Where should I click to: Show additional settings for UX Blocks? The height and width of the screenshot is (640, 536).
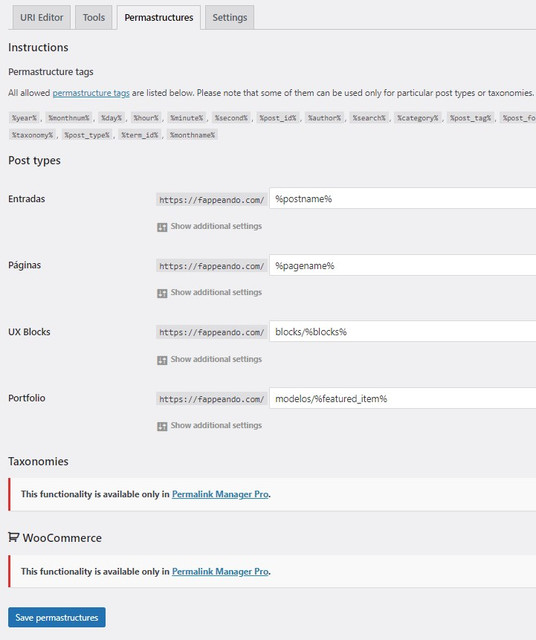[x=216, y=359]
